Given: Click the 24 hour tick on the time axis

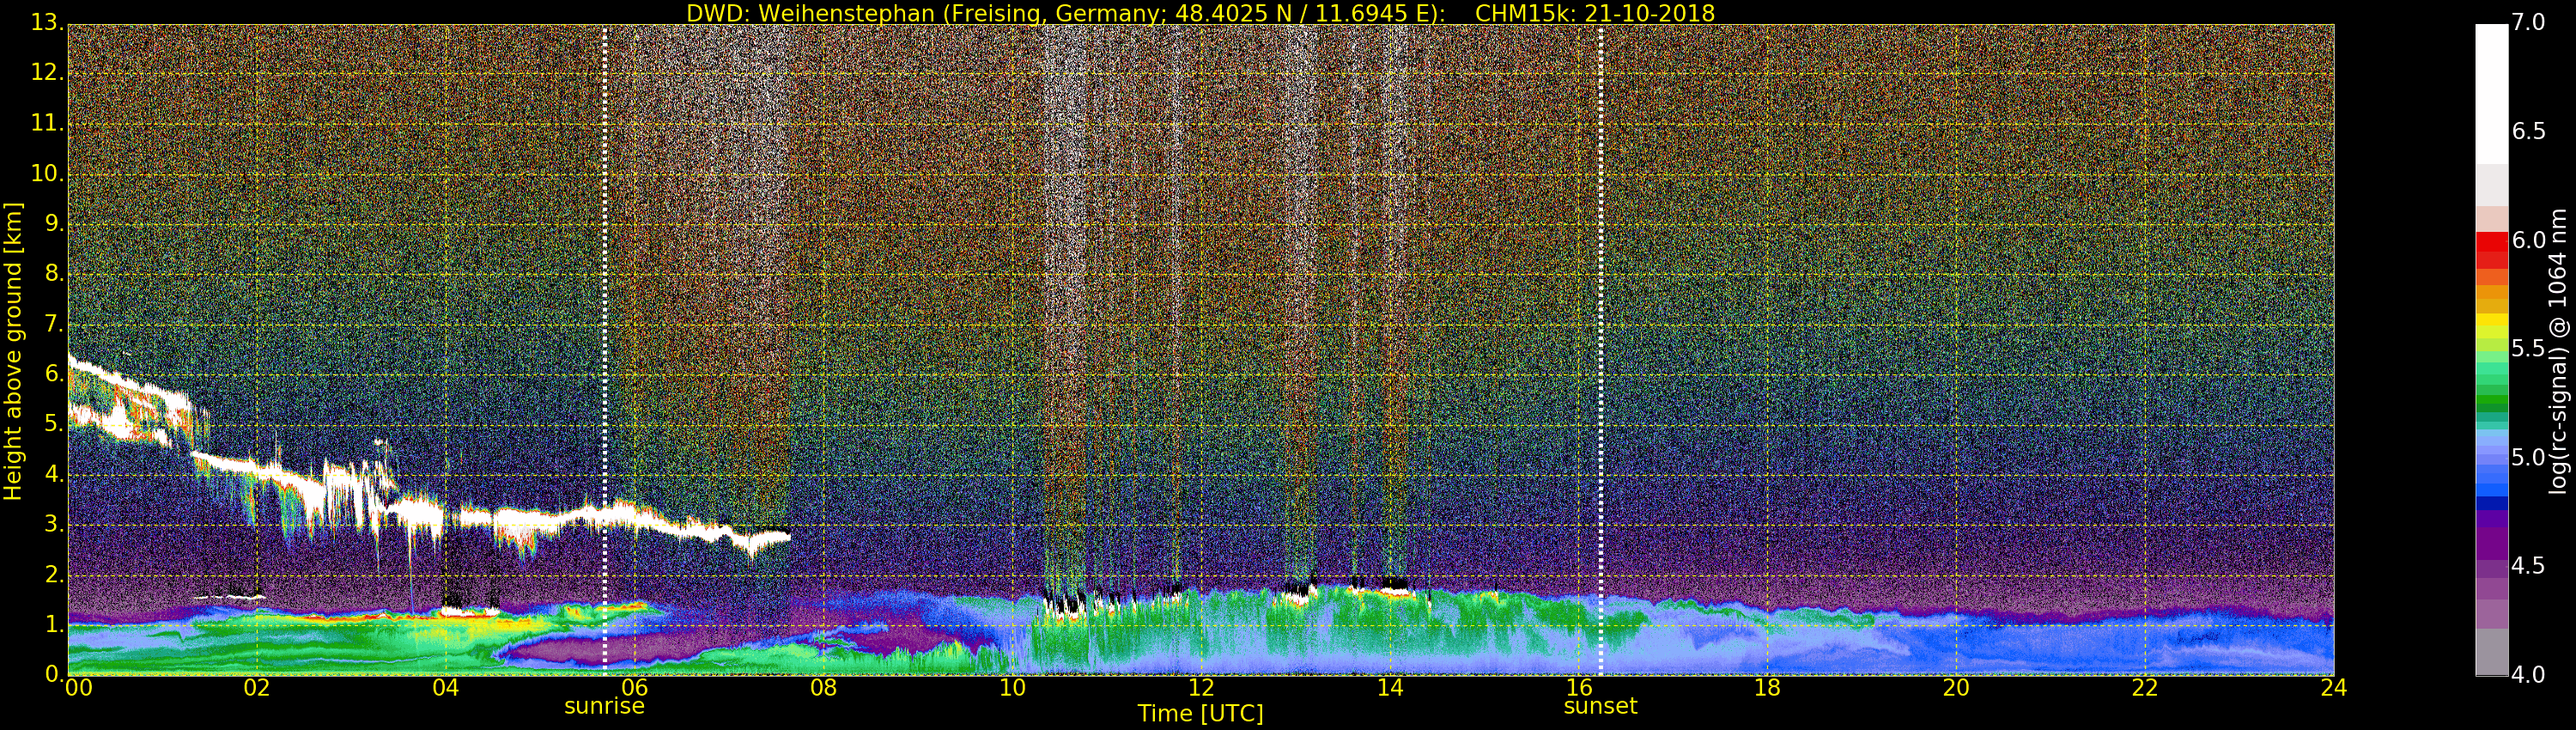Looking at the screenshot, I should (2333, 688).
